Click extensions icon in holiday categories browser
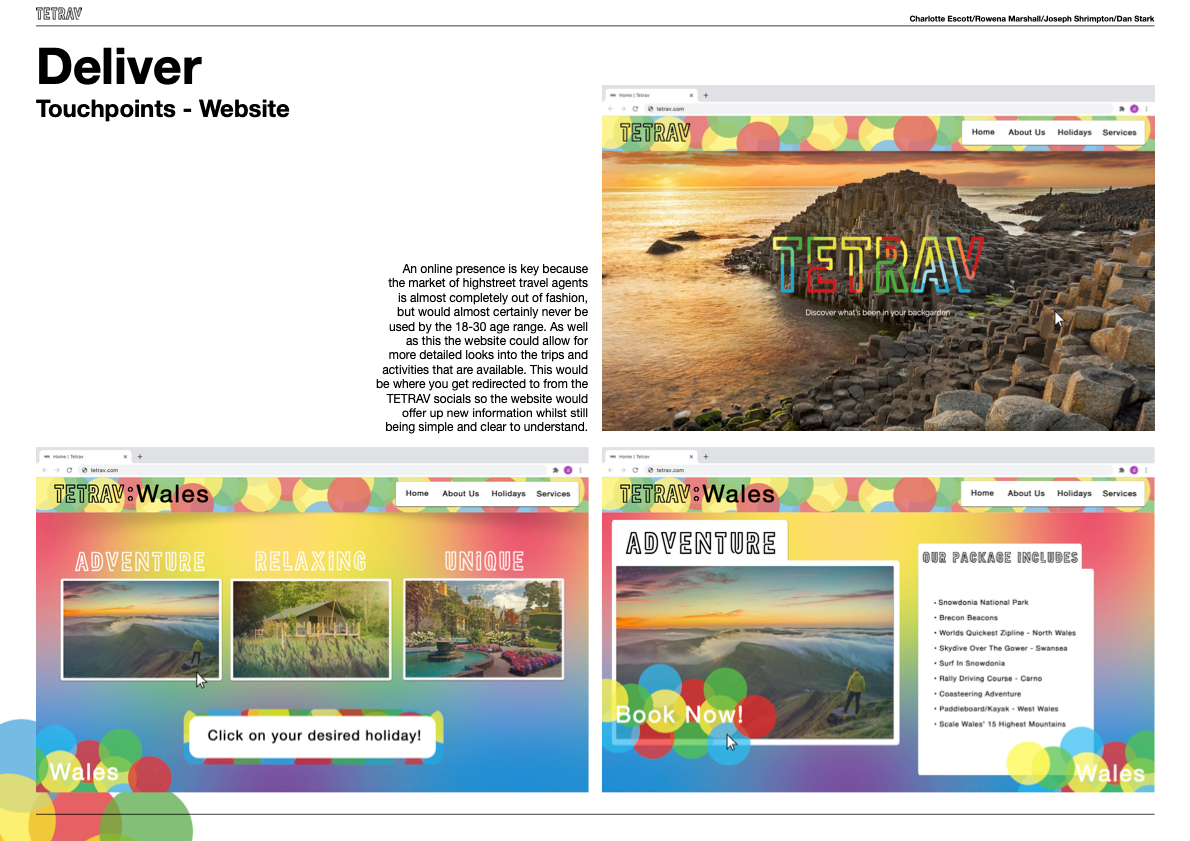This screenshot has height=841, width=1190. coord(555,471)
